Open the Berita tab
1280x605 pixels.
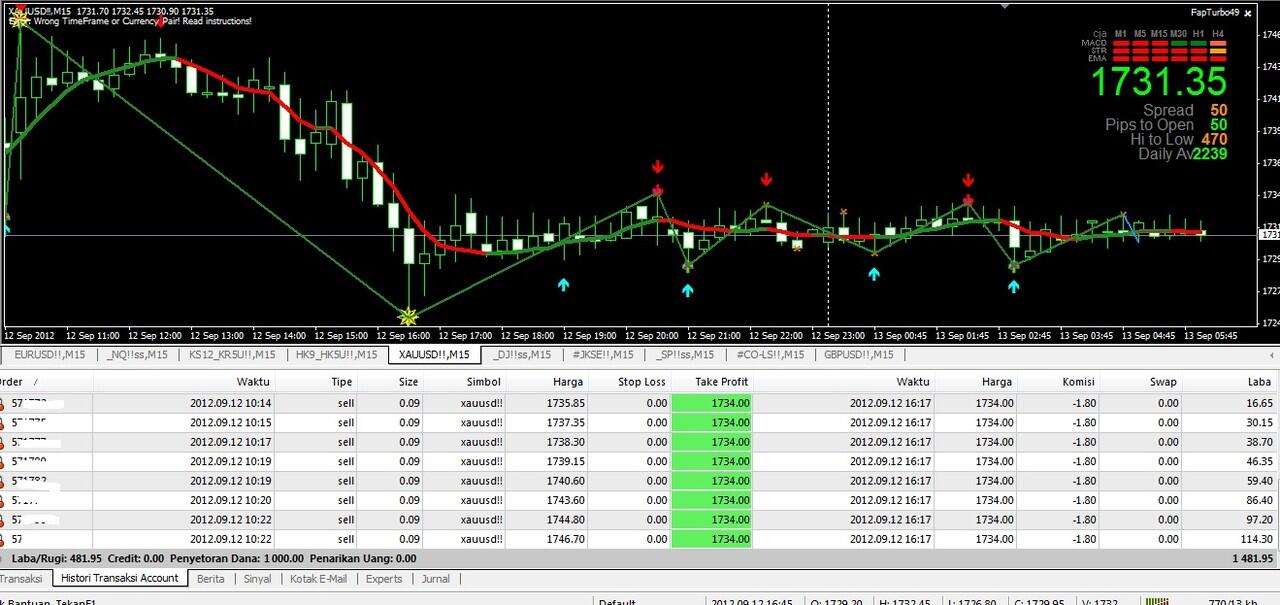click(x=210, y=578)
